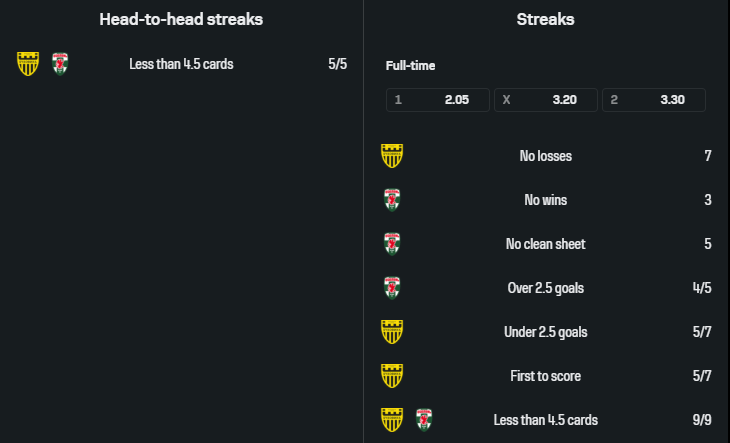
Task: Click green-red team crest in head-to-head streaks
Action: (60, 64)
